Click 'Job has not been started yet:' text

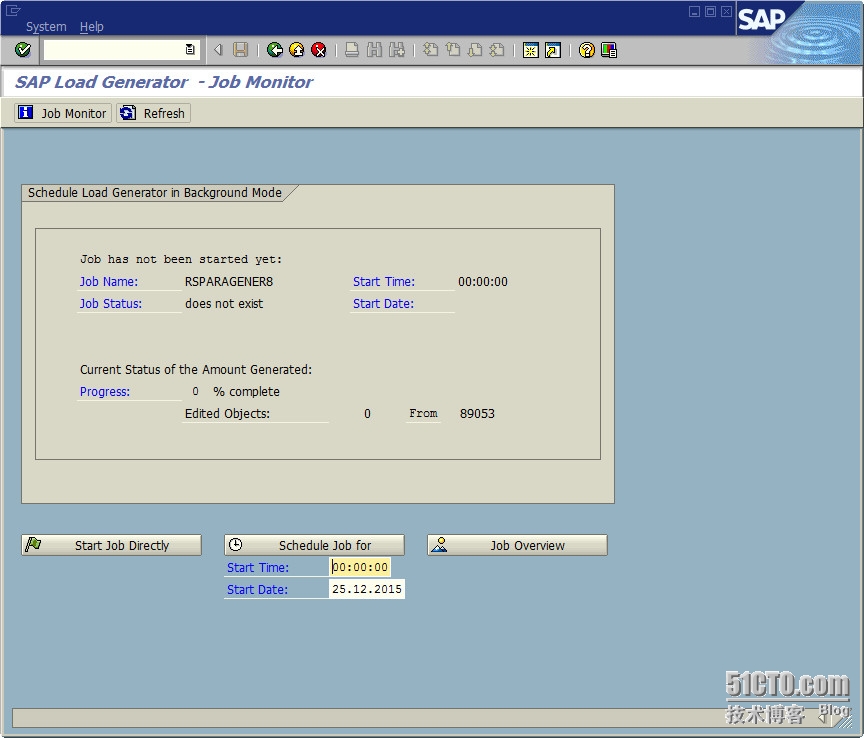click(x=181, y=260)
